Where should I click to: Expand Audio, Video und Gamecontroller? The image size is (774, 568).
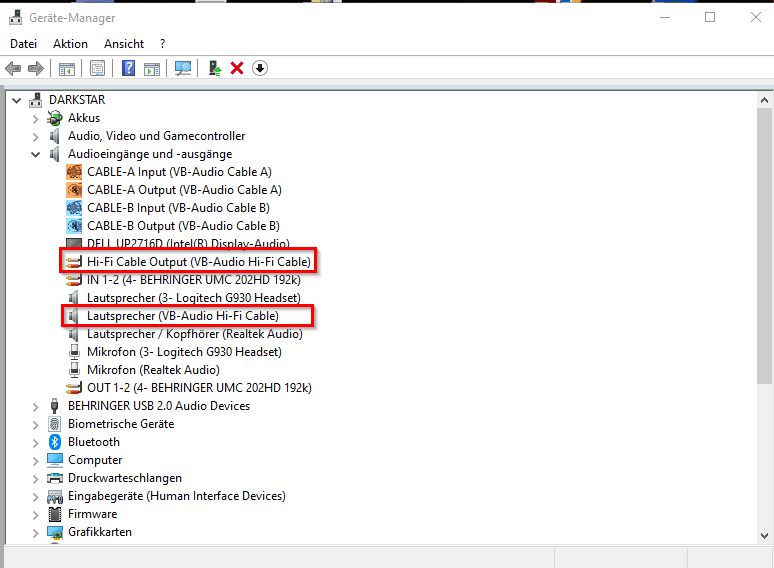[x=36, y=137]
